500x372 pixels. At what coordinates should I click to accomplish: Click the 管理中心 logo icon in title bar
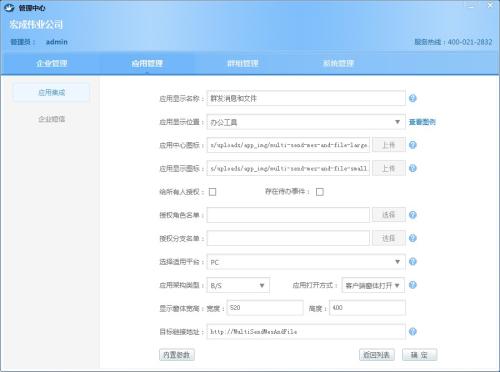(x=9, y=8)
